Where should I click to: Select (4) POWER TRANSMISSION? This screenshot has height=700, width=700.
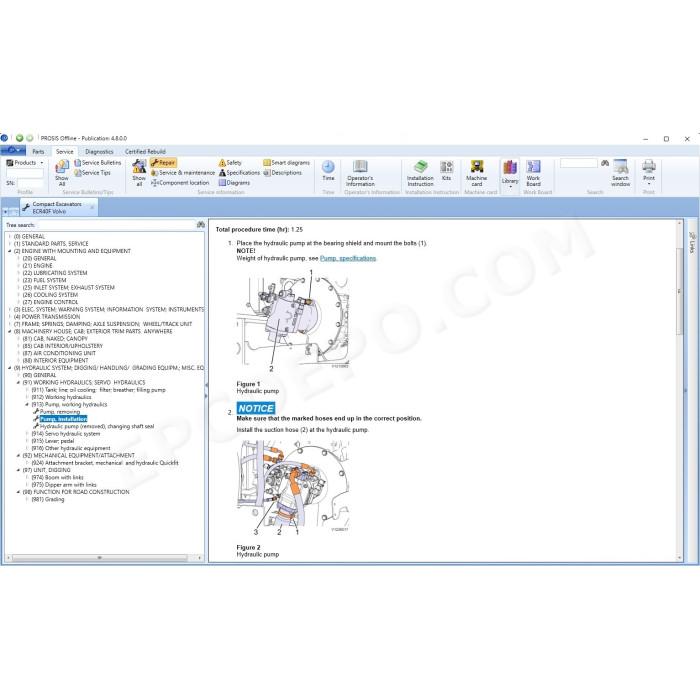click(x=47, y=317)
